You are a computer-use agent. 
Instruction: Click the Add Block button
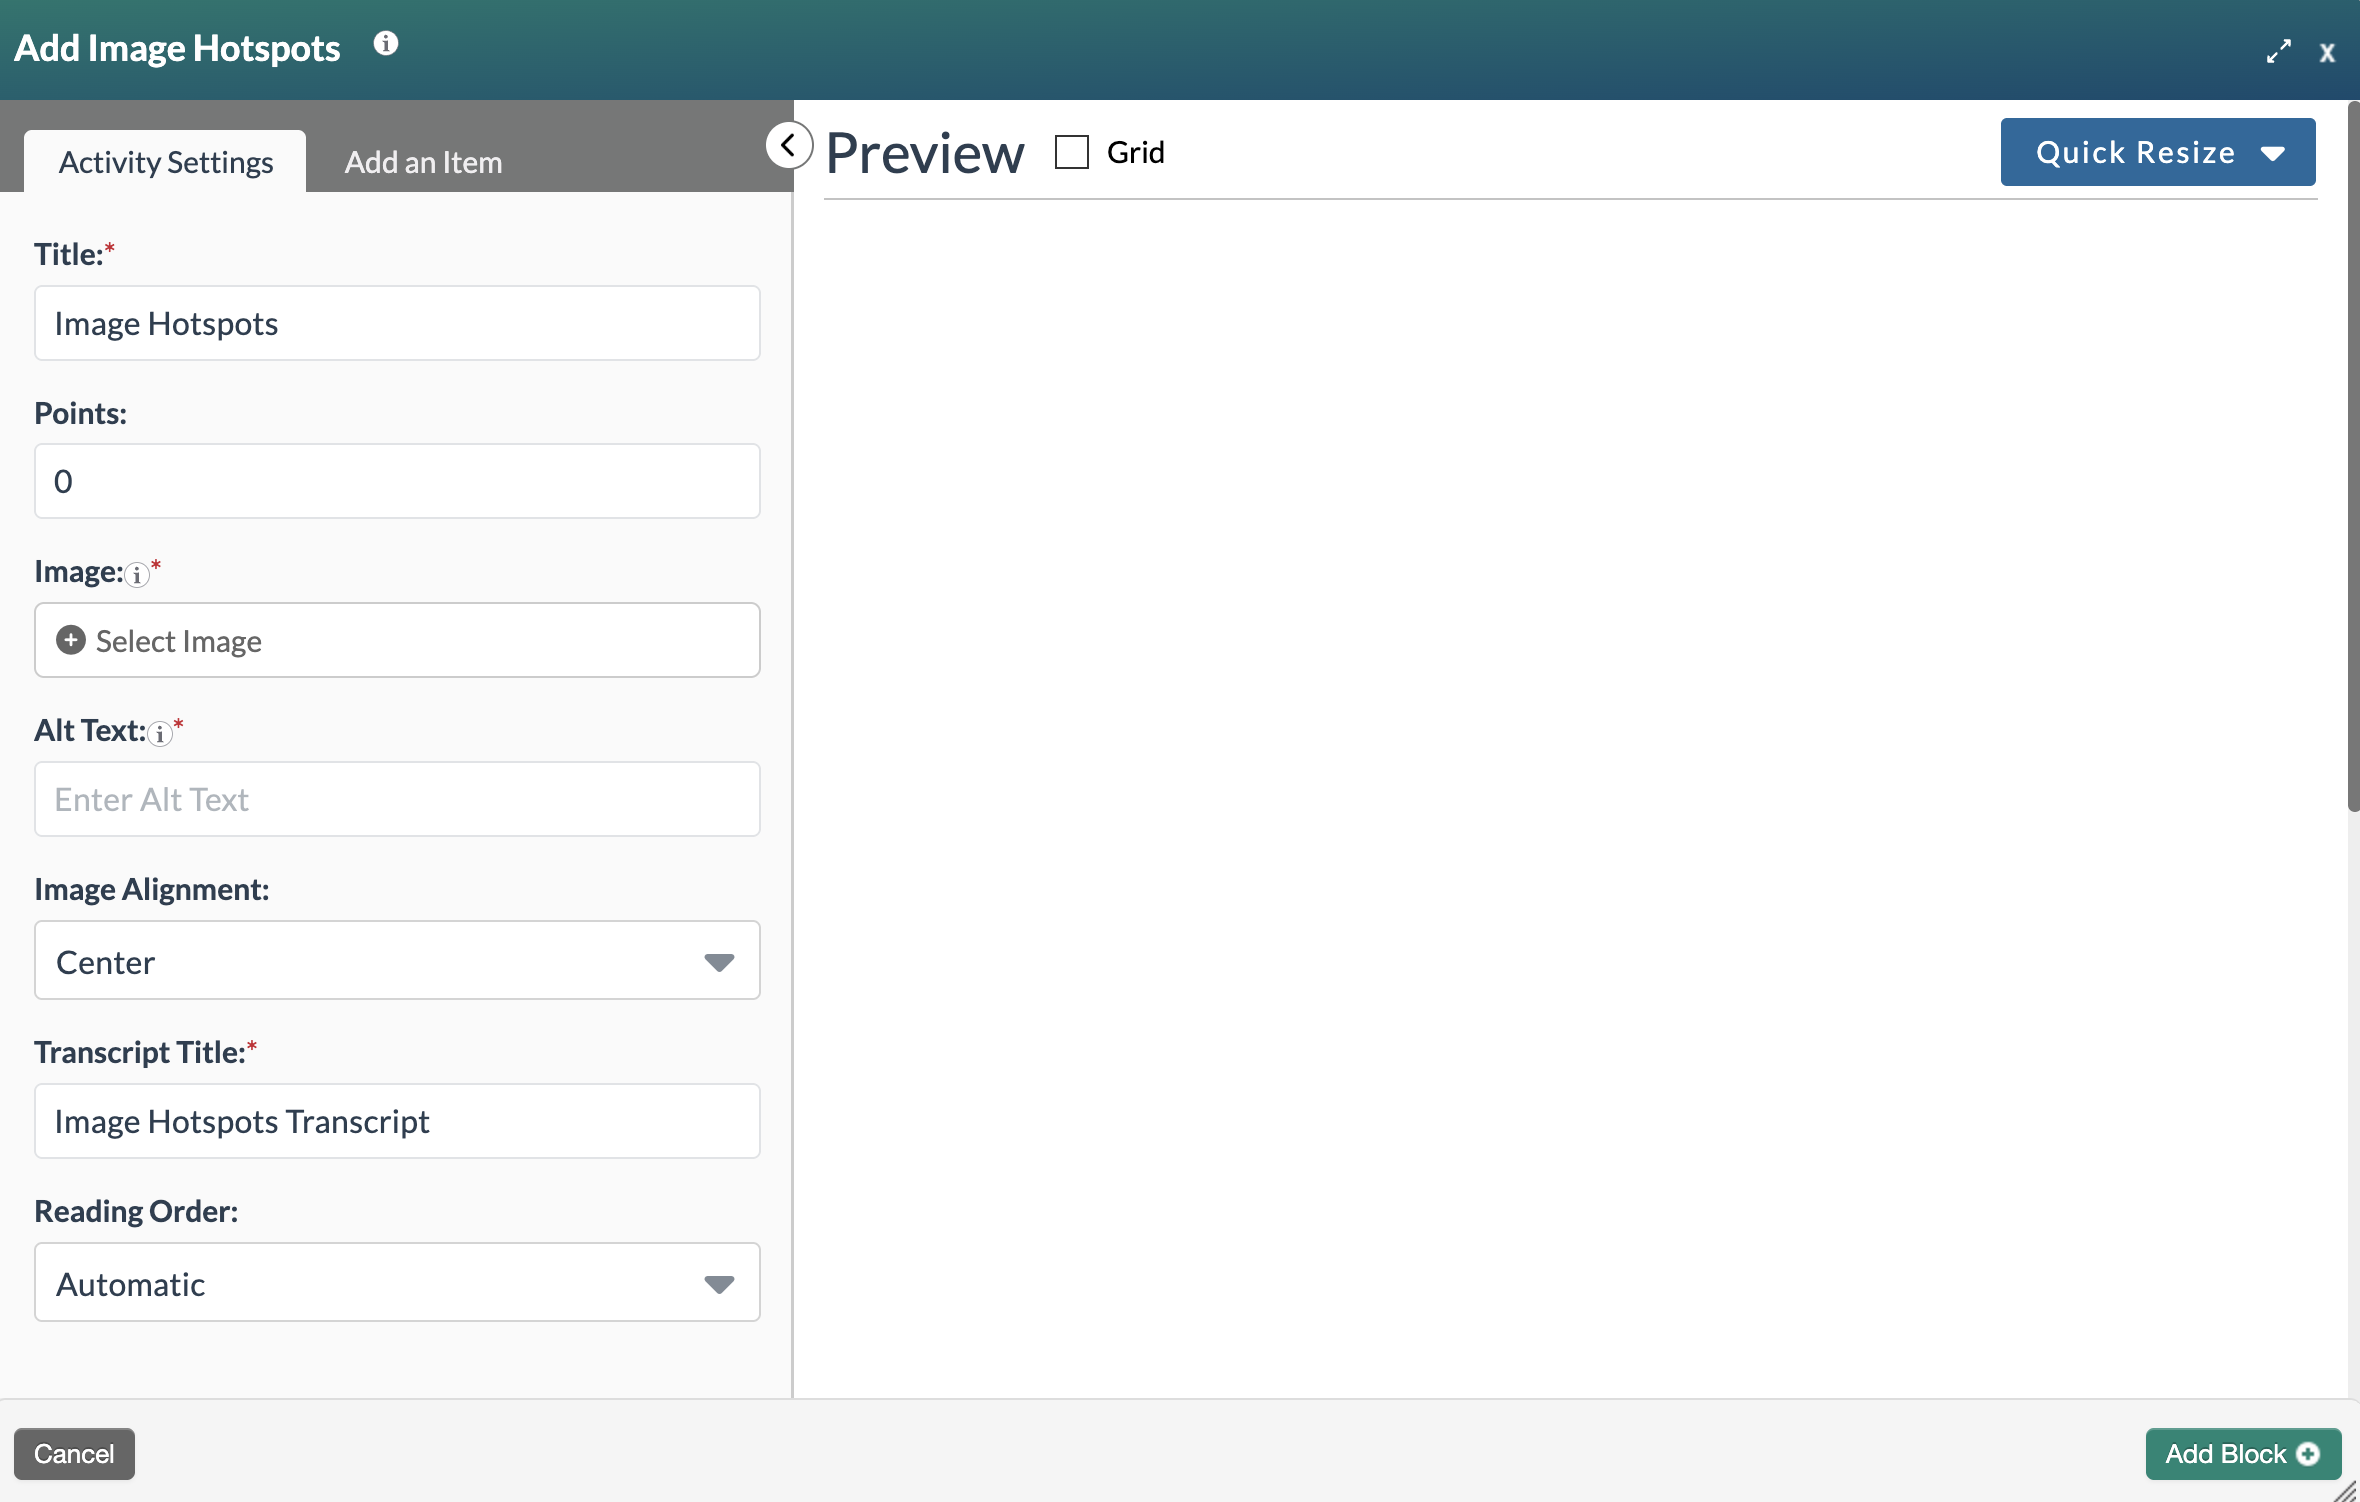pos(2243,1454)
